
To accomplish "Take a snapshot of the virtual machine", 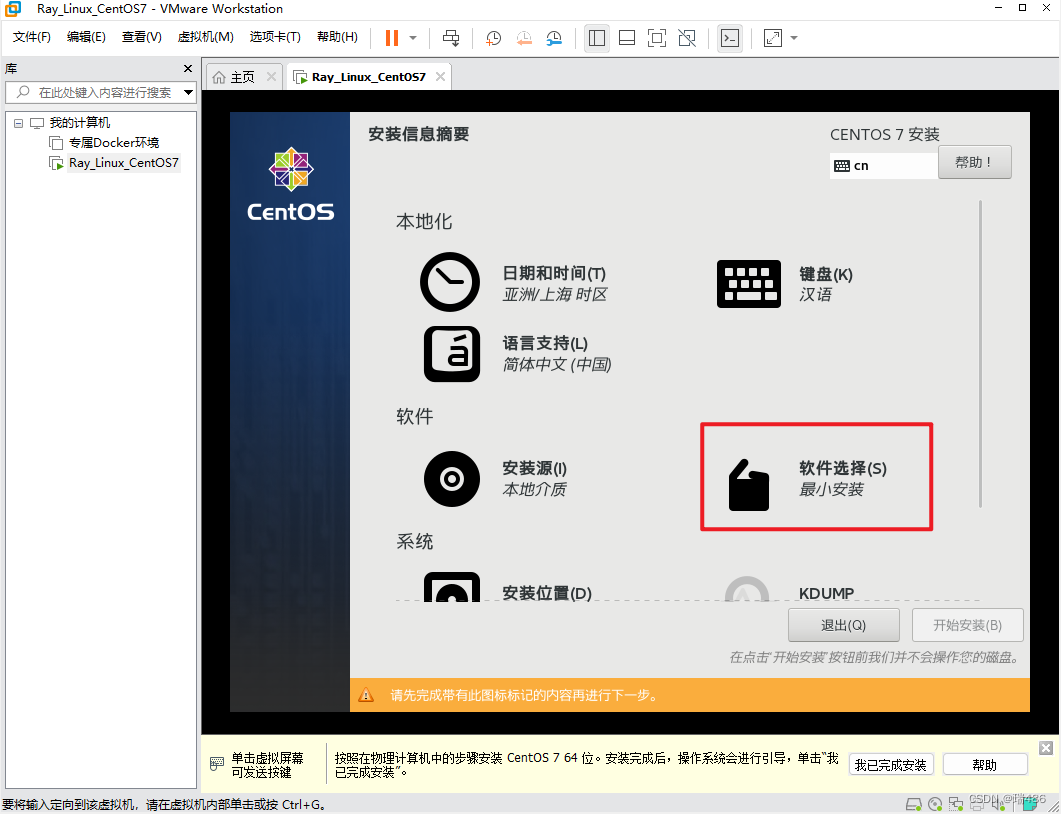I will click(x=493, y=38).
